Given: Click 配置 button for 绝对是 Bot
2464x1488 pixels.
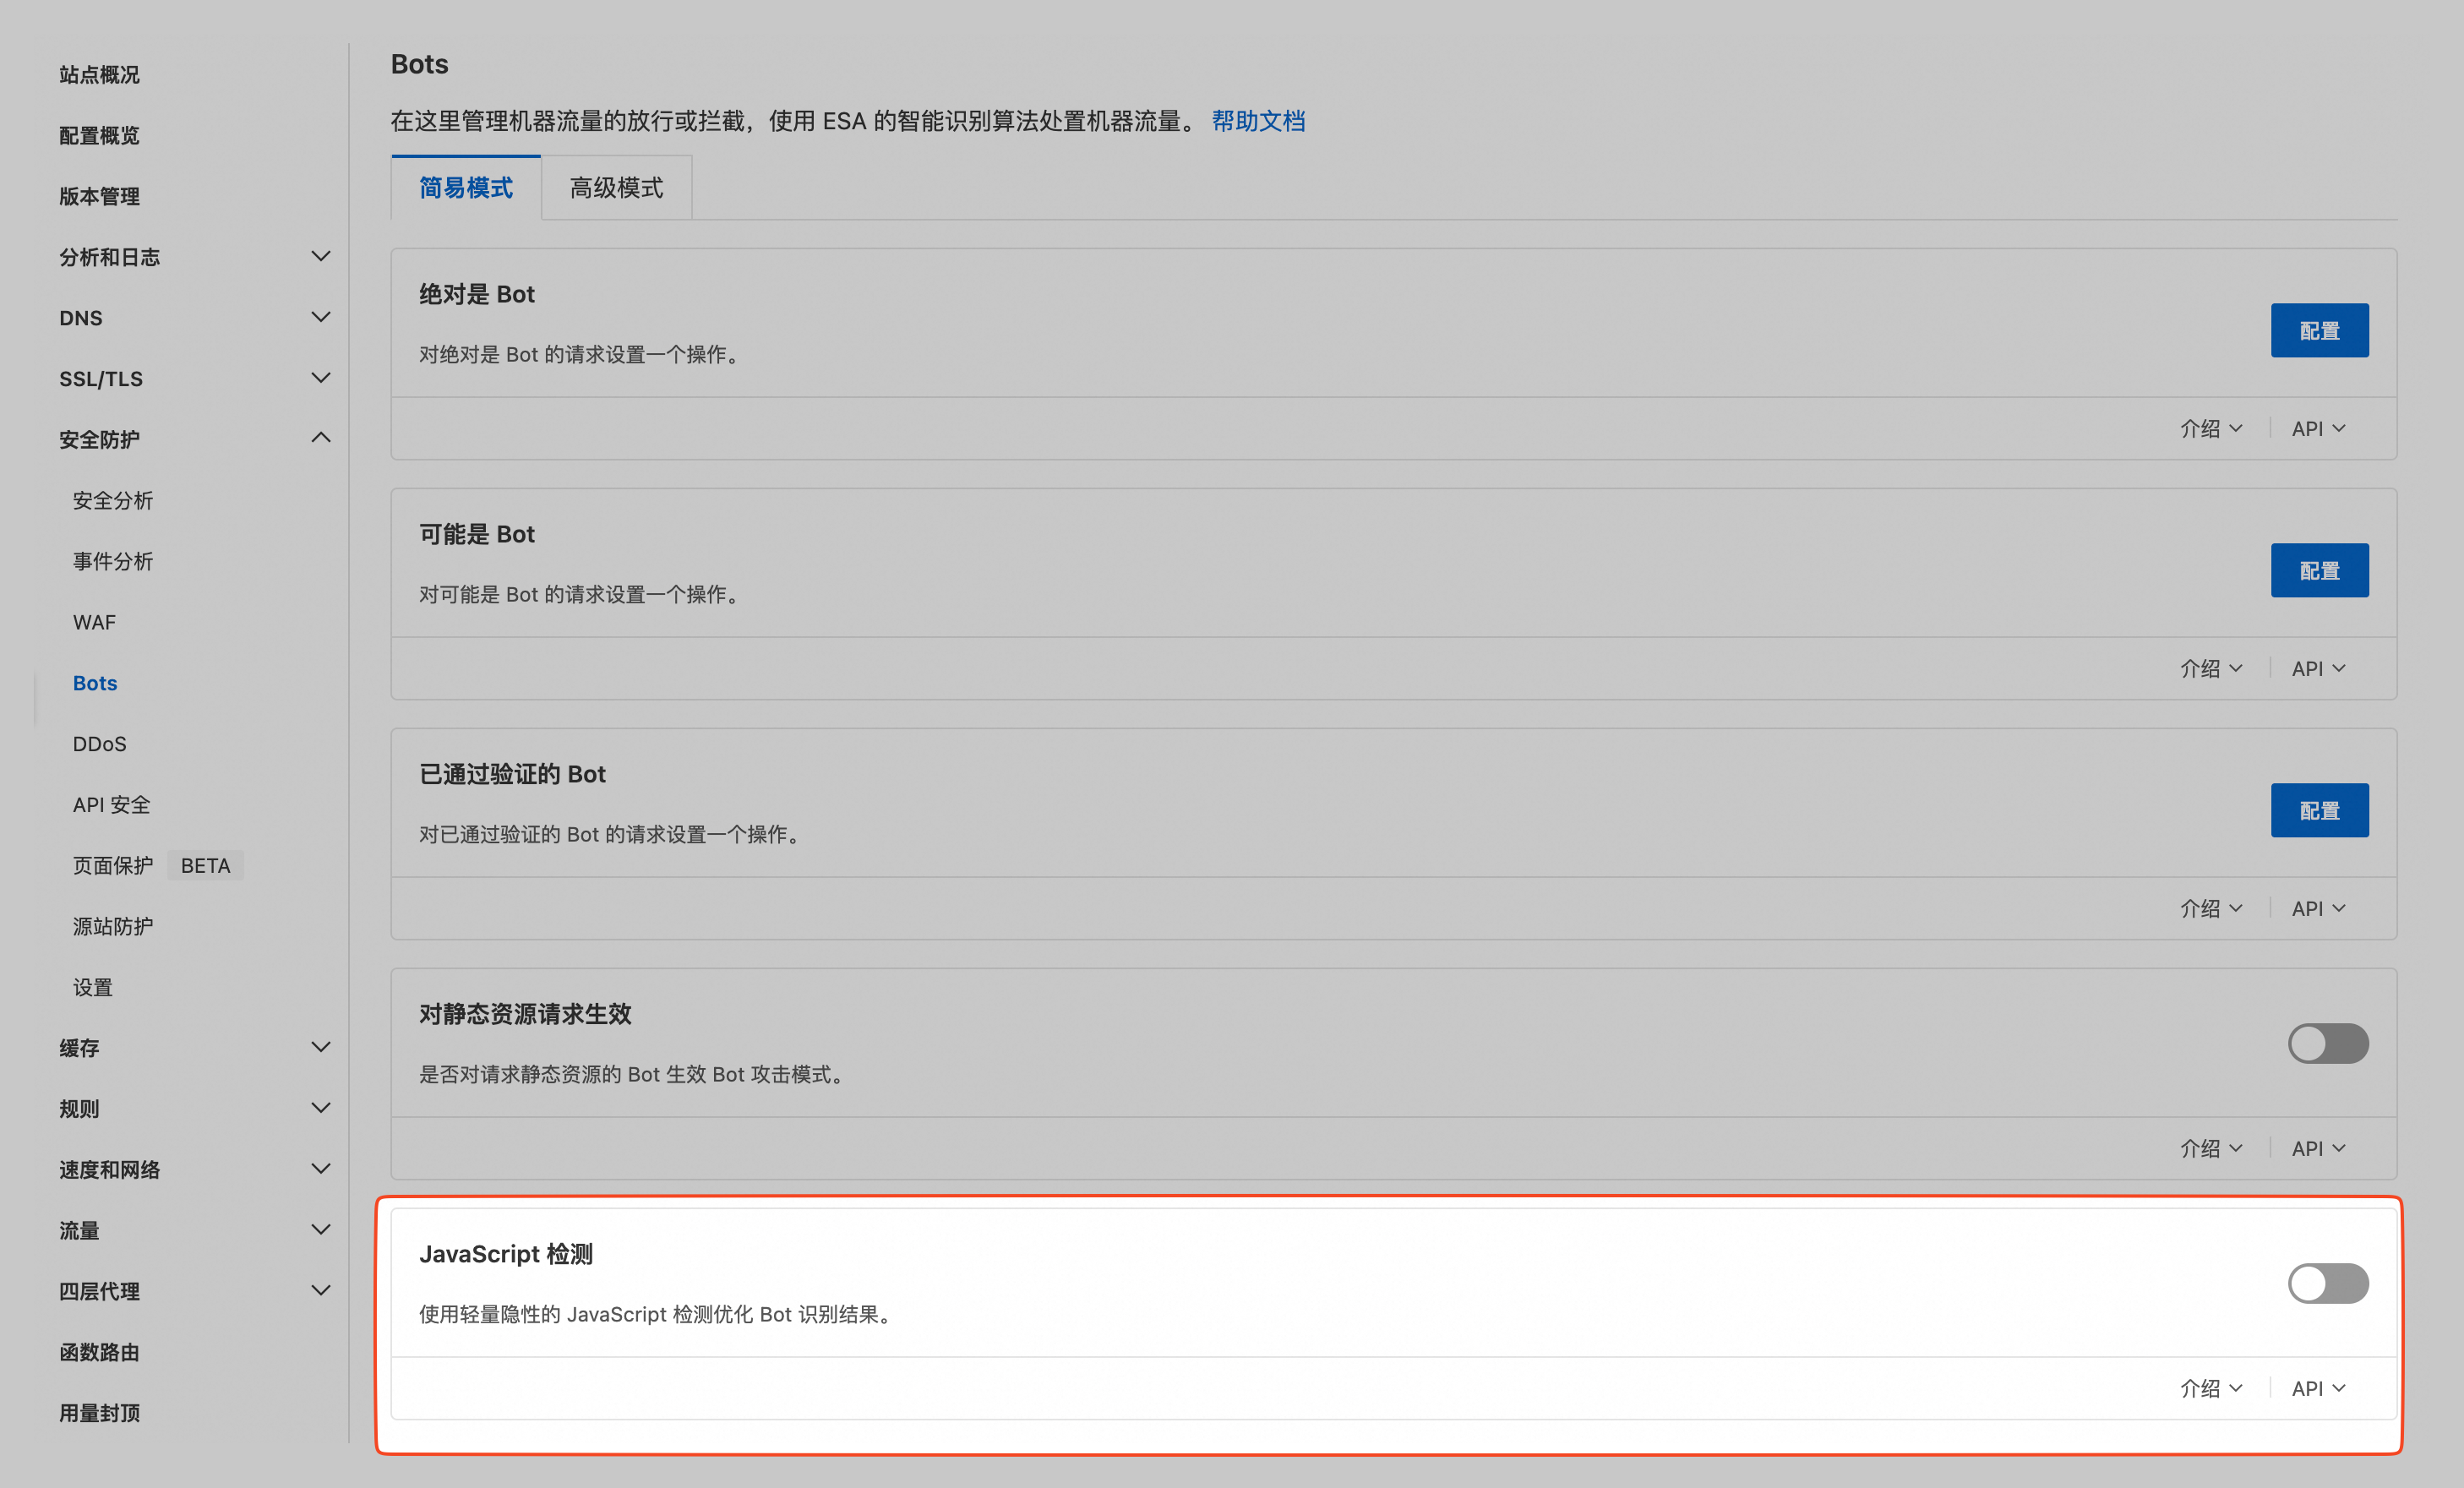Looking at the screenshot, I should pos(2318,330).
